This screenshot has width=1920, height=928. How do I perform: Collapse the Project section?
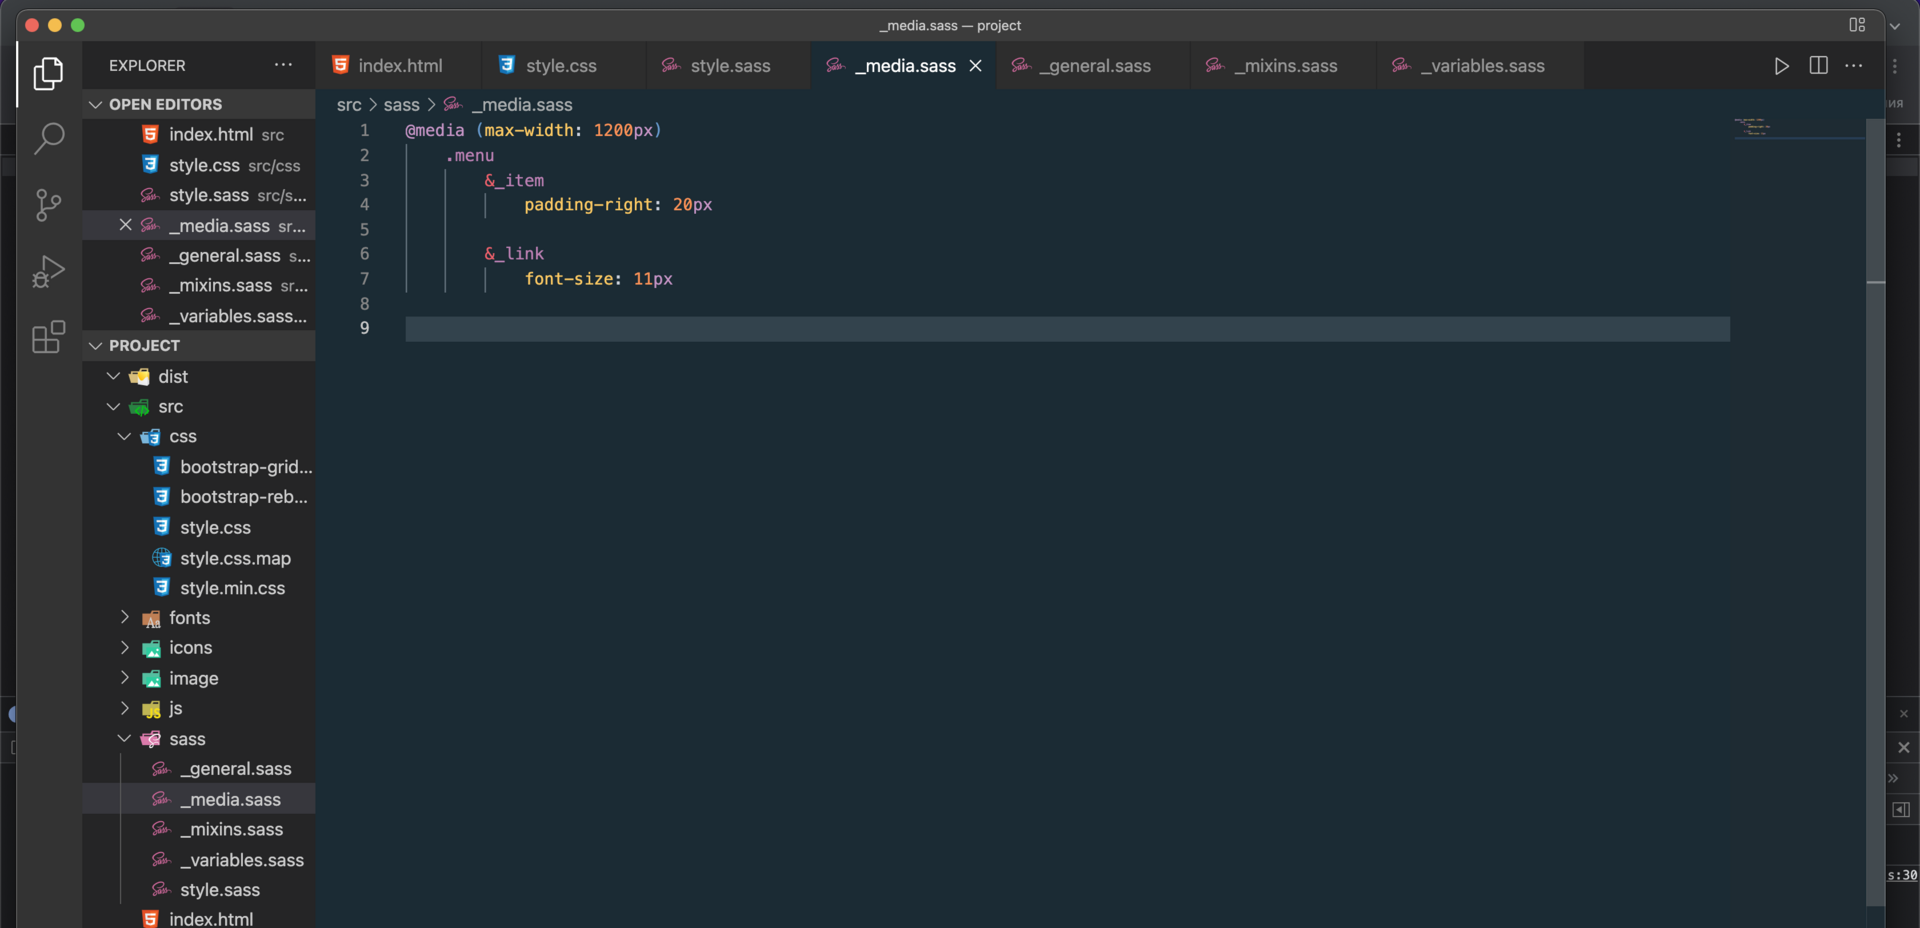pyautogui.click(x=198, y=345)
